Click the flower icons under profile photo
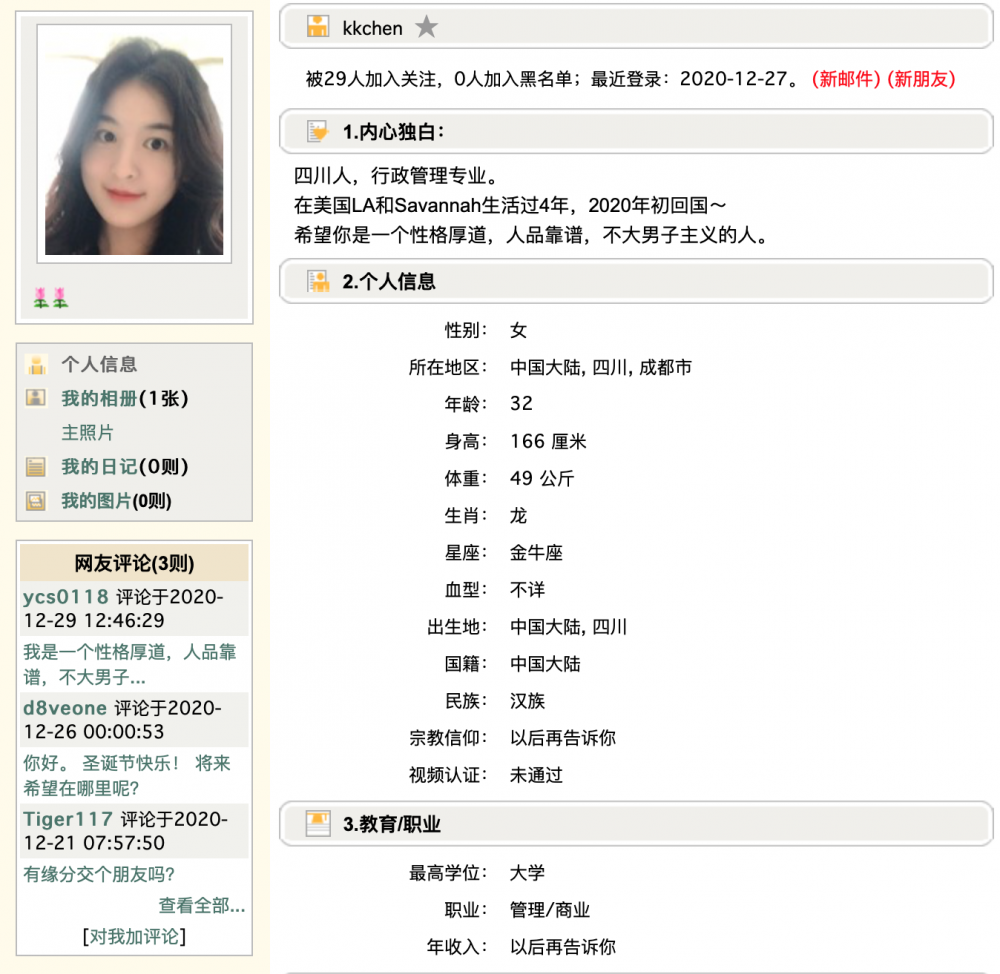This screenshot has height=974, width=1000. 50,297
